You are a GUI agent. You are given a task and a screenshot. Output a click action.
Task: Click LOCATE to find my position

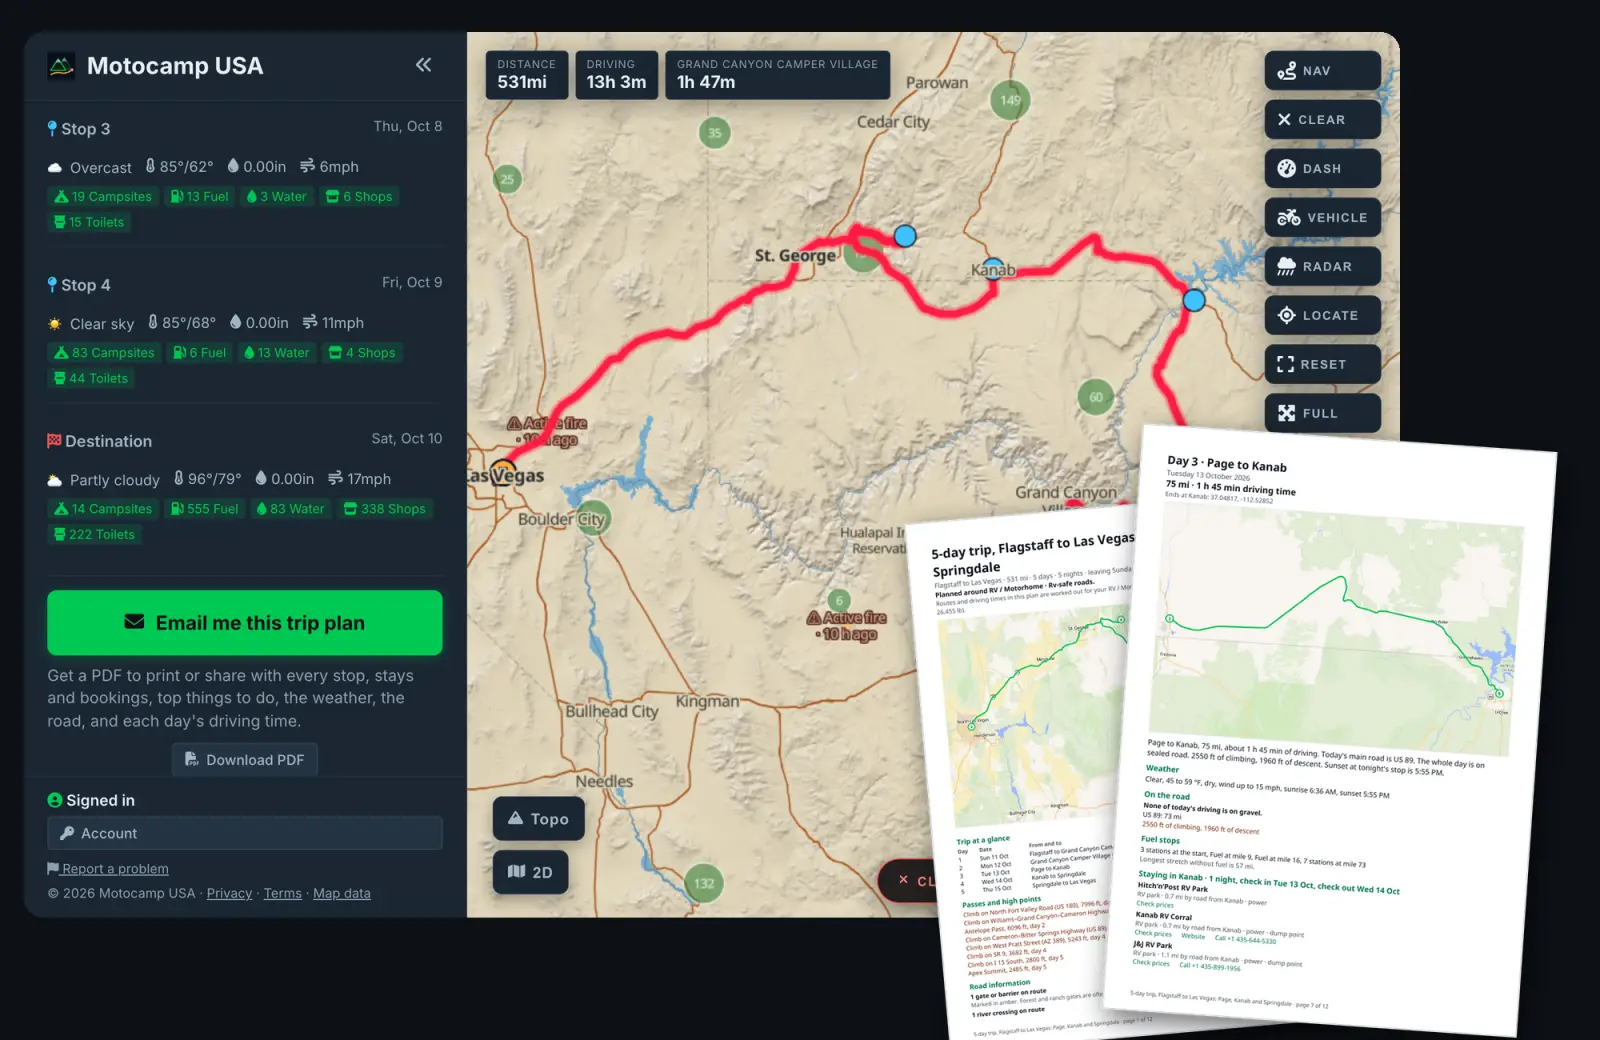[1322, 316]
